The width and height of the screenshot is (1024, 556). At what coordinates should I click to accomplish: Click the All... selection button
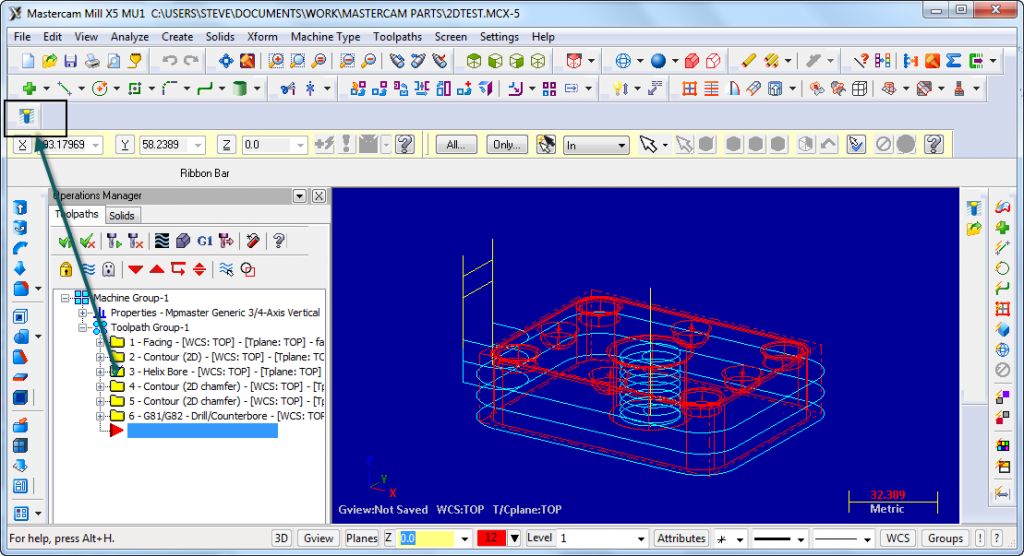pyautogui.click(x=456, y=144)
